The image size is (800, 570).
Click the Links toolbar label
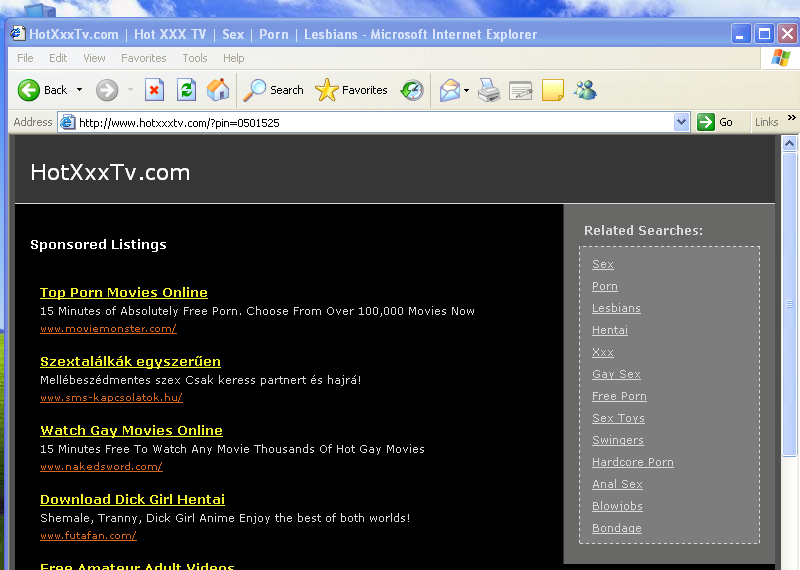click(766, 122)
